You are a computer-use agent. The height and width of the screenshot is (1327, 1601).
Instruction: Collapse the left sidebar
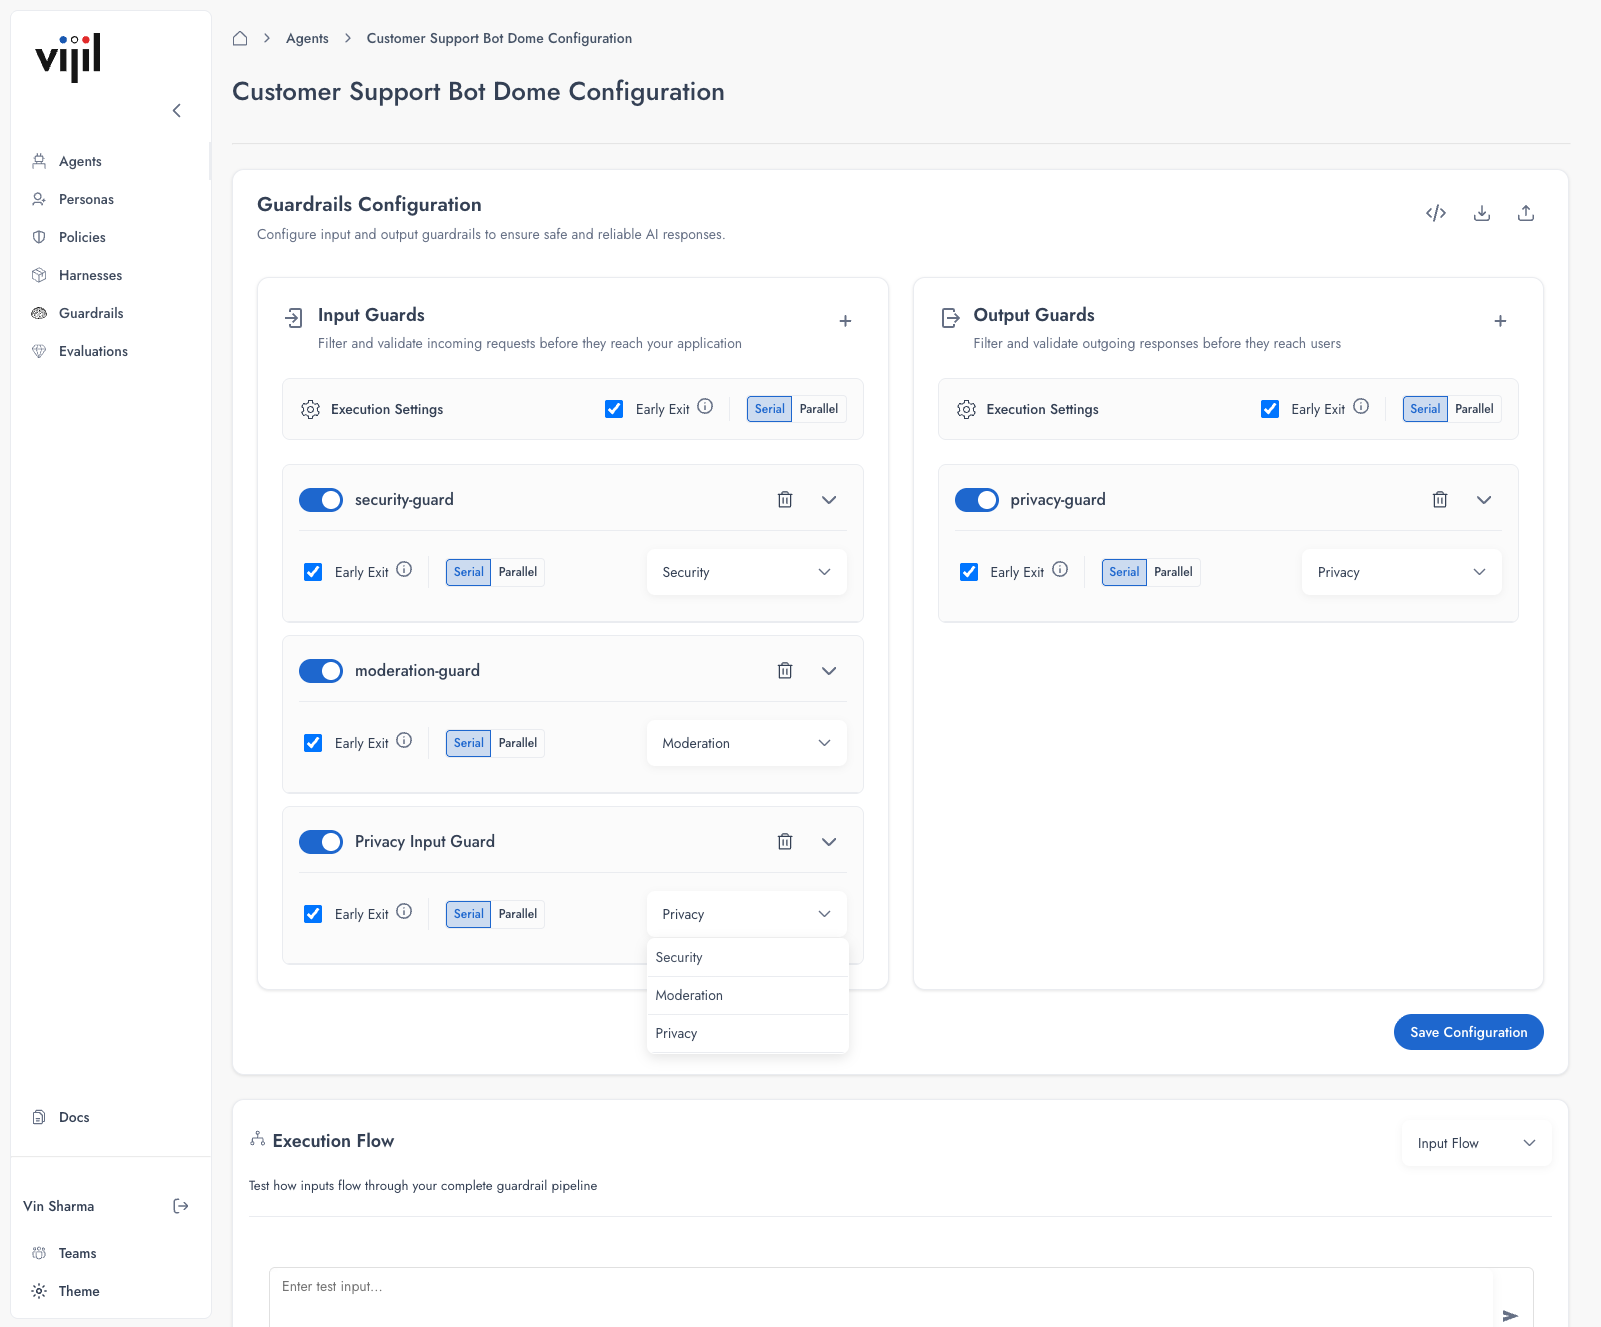click(177, 110)
